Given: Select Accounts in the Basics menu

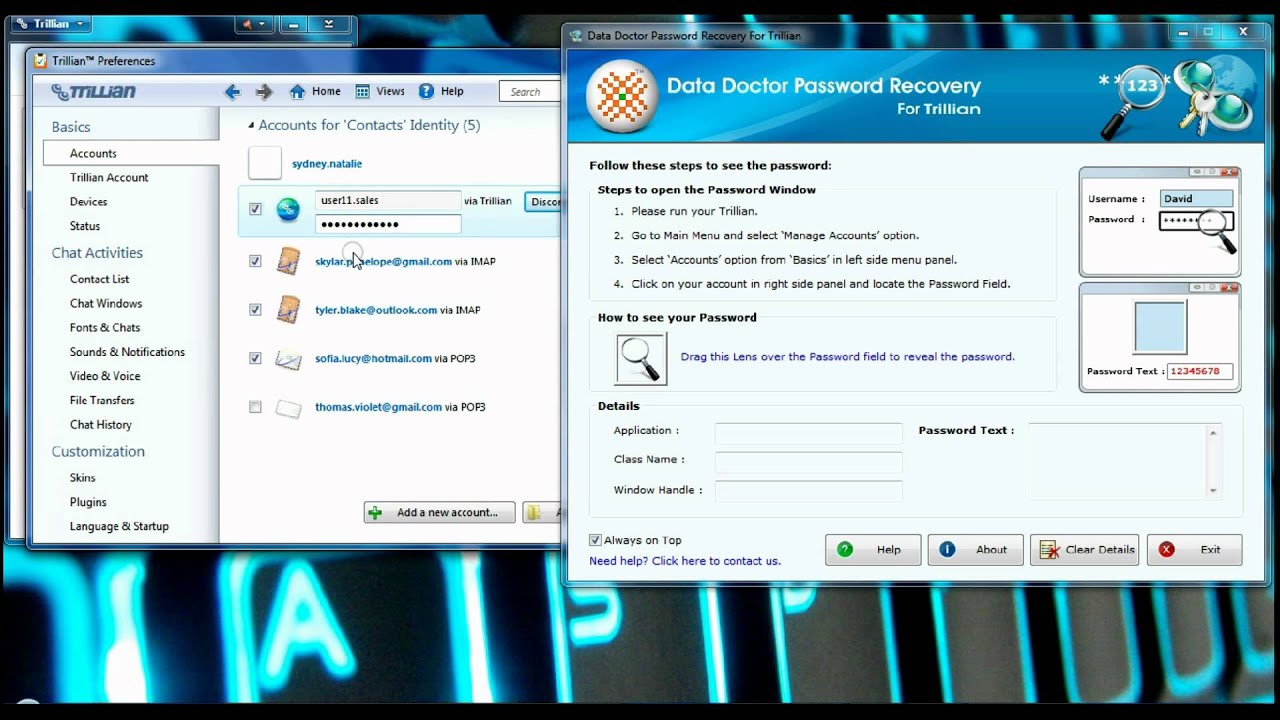Looking at the screenshot, I should [x=131, y=153].
